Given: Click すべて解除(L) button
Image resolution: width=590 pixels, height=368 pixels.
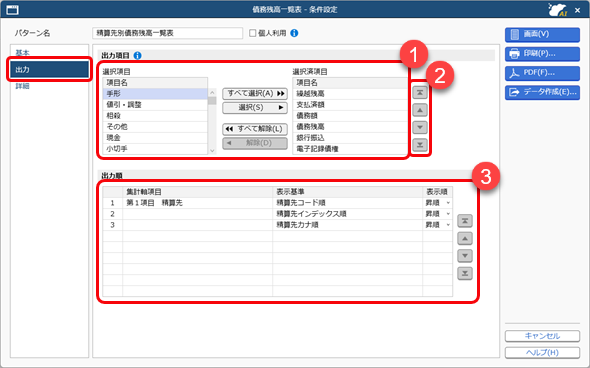Looking at the screenshot, I should coord(255,129).
